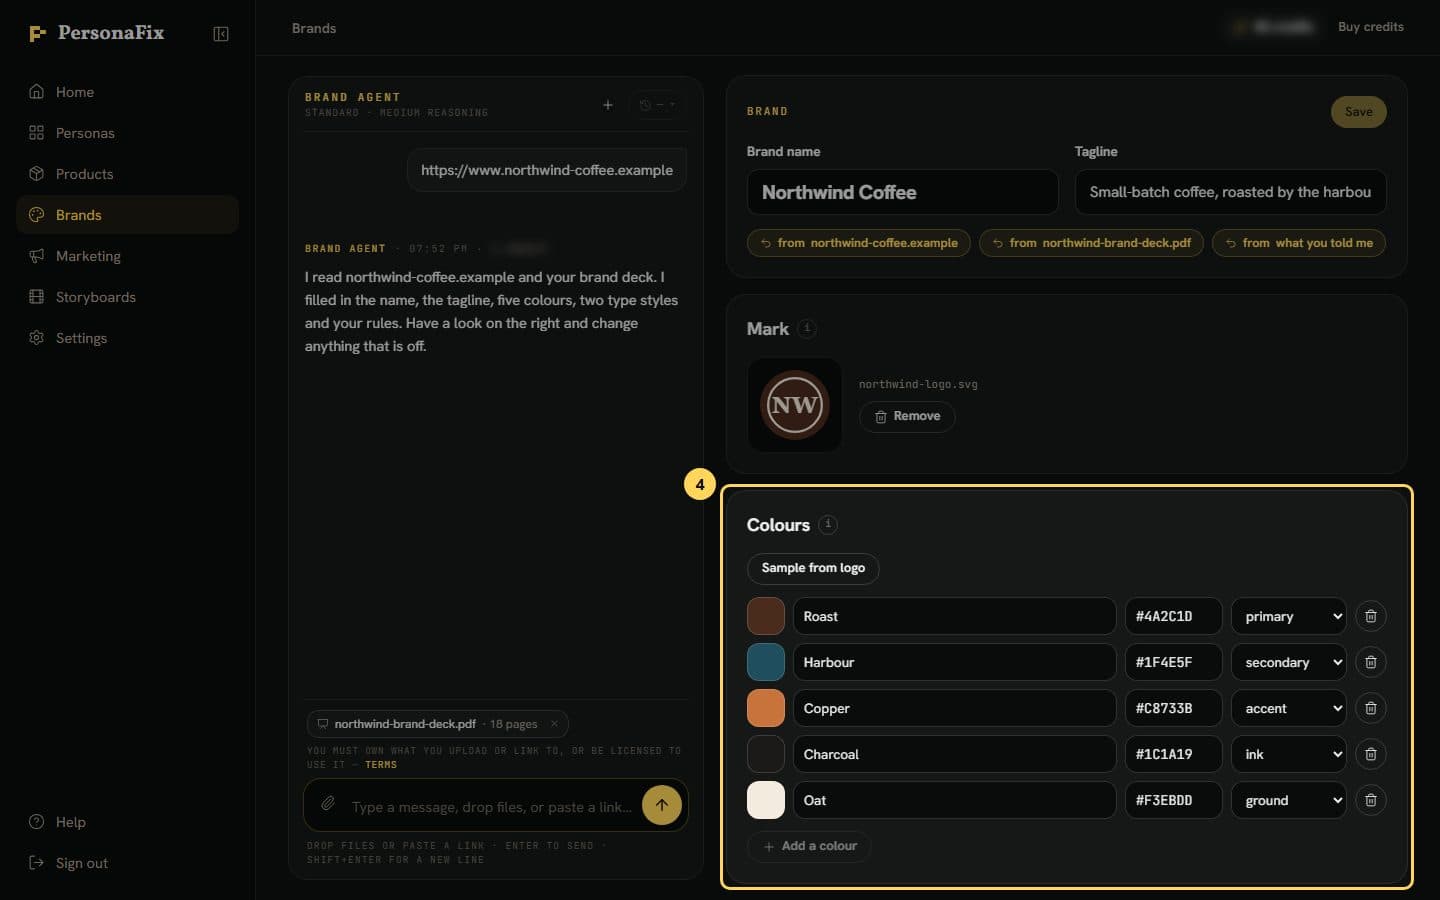Remove northwind-brand-deck.pdf attachment

coord(554,724)
